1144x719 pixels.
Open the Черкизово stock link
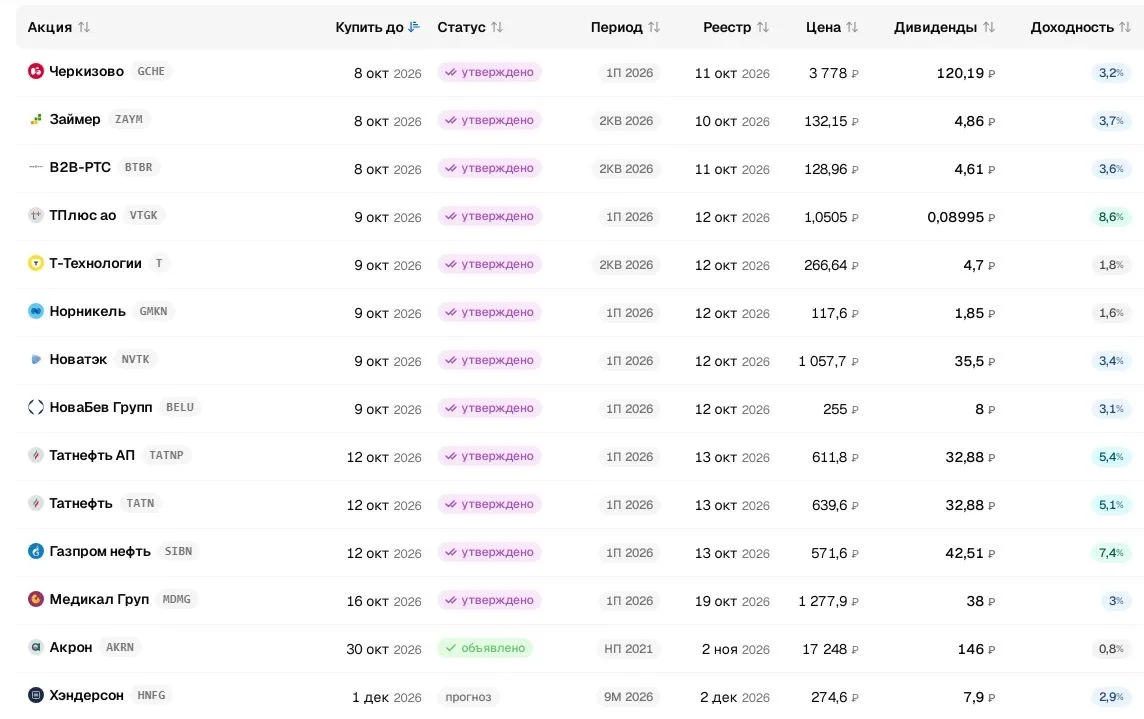(86, 71)
